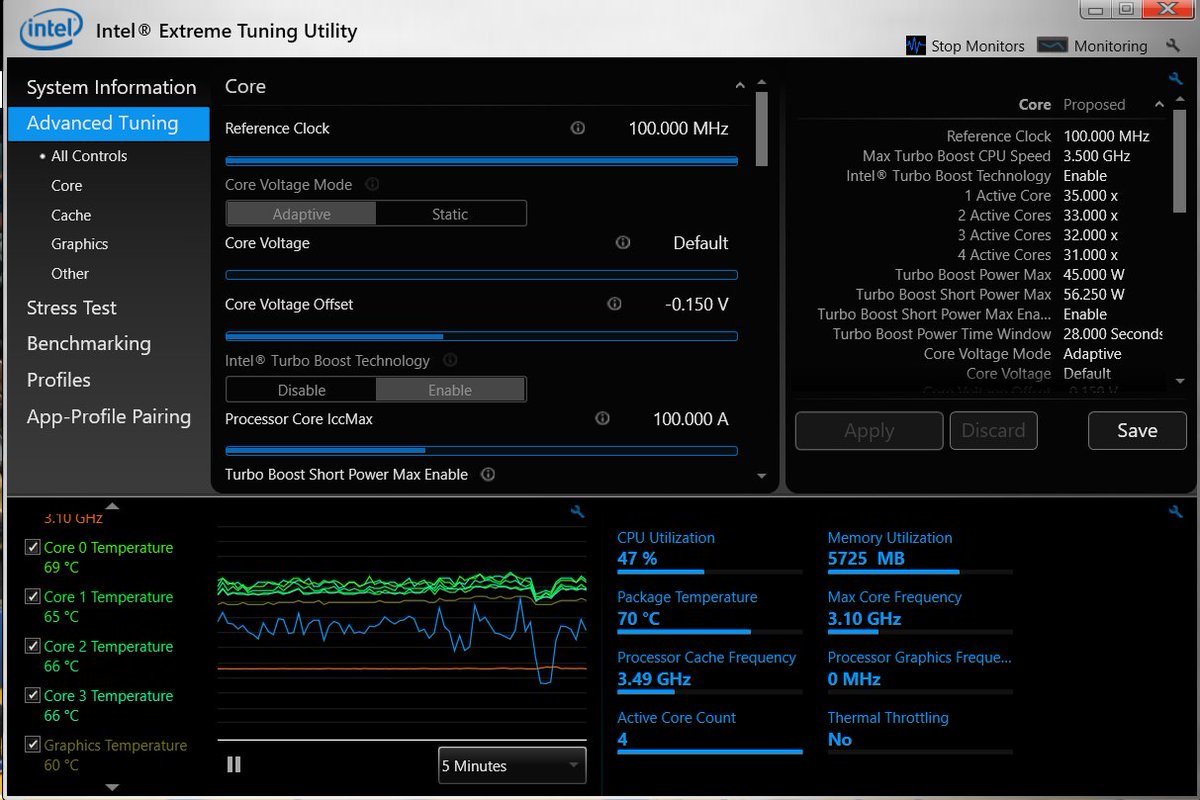Show info for Processor Core IccMax
Viewport: 1200px width, 800px height.
coord(602,419)
